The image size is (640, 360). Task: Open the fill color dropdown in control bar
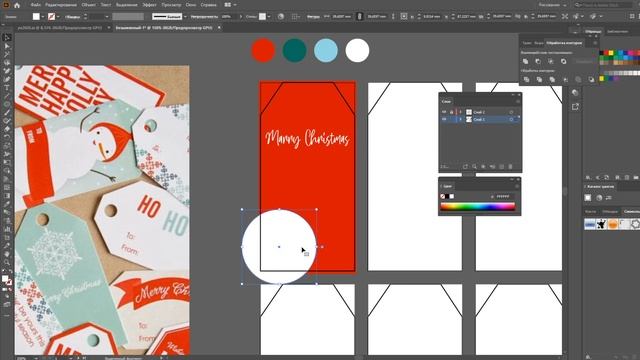43,17
